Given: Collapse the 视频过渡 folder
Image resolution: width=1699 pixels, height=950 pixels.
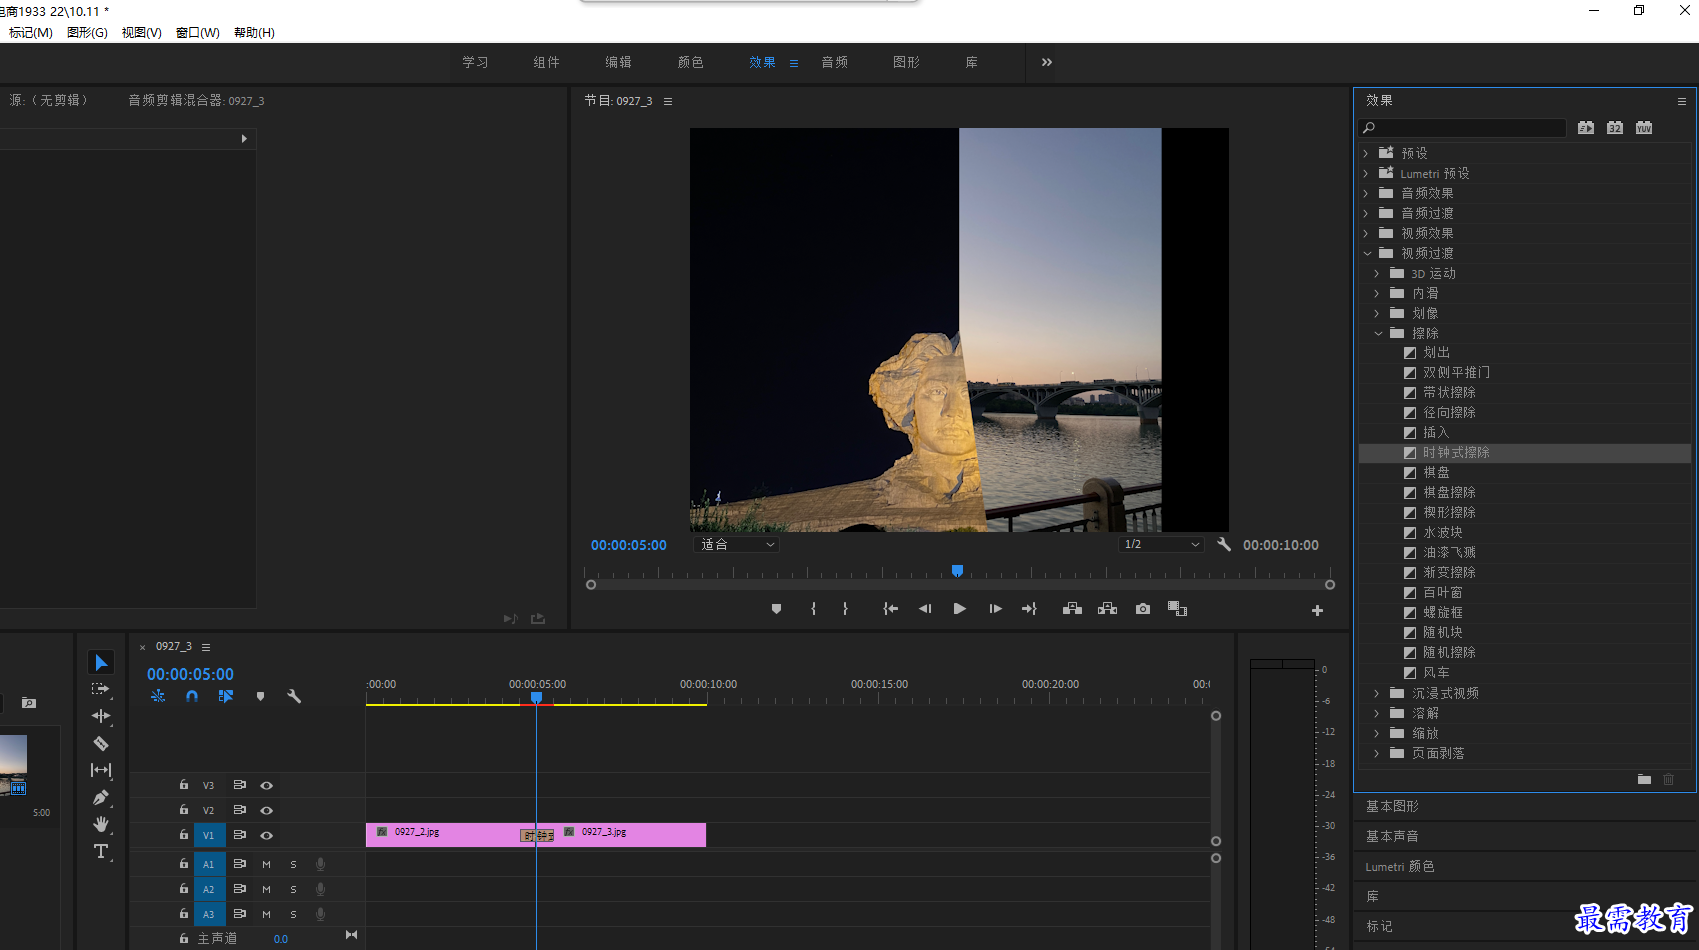Looking at the screenshot, I should click(1367, 253).
